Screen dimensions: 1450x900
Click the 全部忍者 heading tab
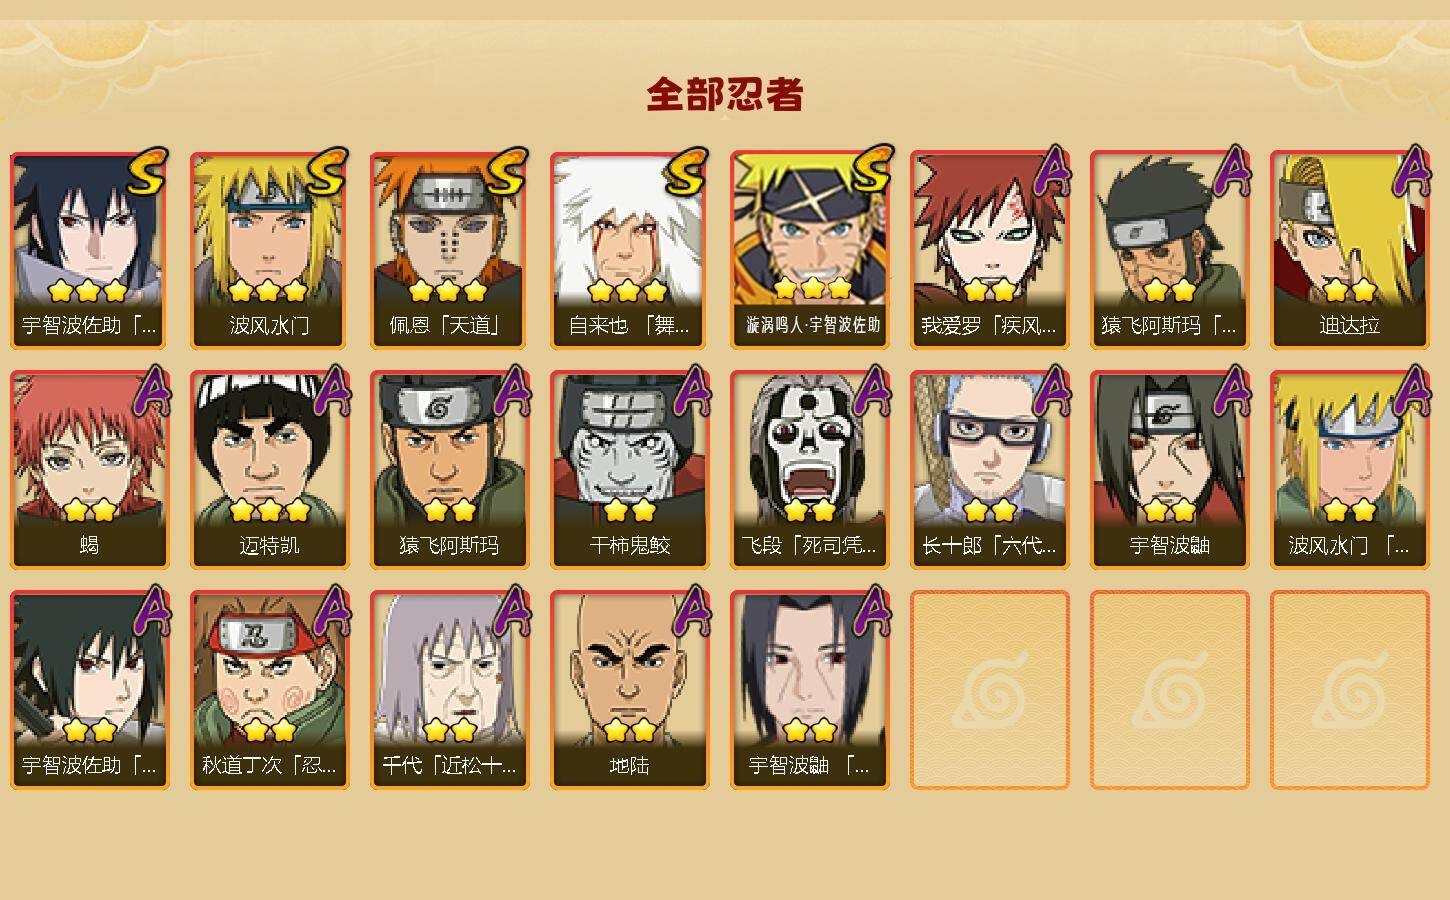725,95
